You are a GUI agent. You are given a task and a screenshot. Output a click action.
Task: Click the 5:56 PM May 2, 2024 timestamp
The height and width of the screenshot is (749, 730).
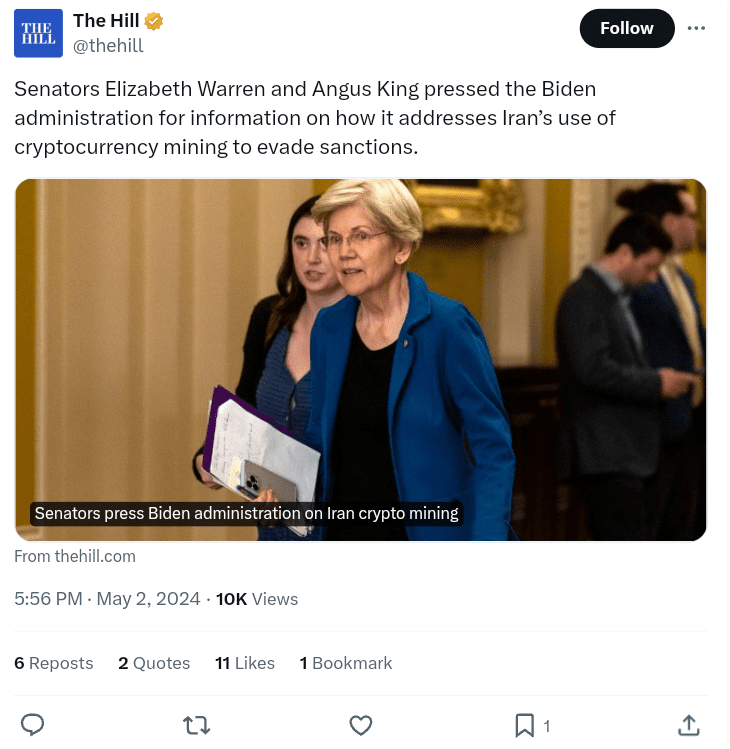coord(107,599)
